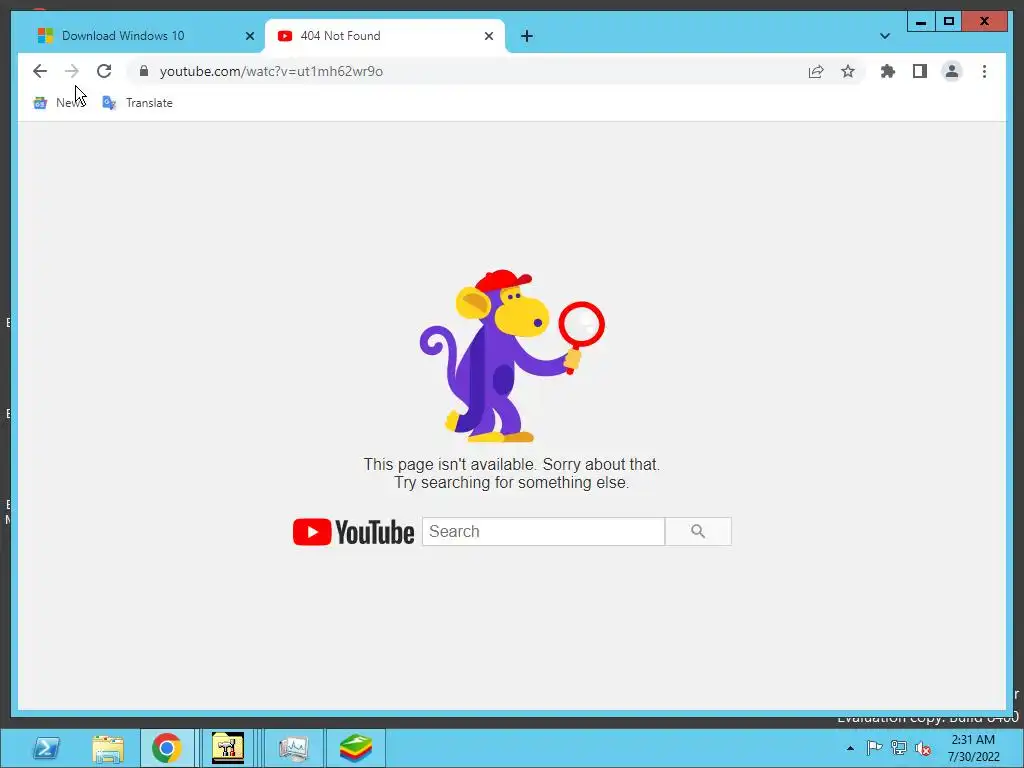The width and height of the screenshot is (1024, 768).
Task: Launch BlueStacks from the taskbar
Action: pyautogui.click(x=355, y=748)
